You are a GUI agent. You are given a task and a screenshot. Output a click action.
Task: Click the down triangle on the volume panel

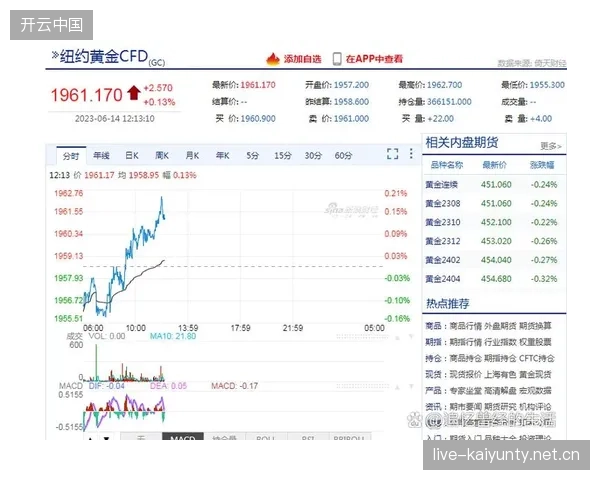point(411,337)
